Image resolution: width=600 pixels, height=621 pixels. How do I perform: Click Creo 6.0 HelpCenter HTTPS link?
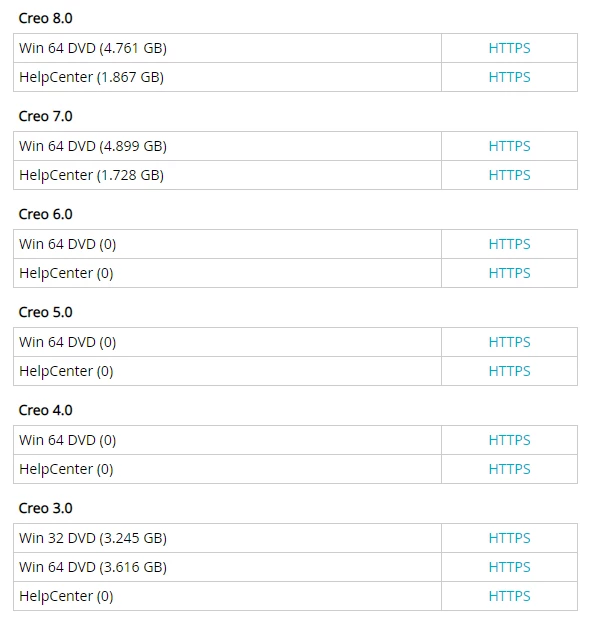click(x=509, y=273)
